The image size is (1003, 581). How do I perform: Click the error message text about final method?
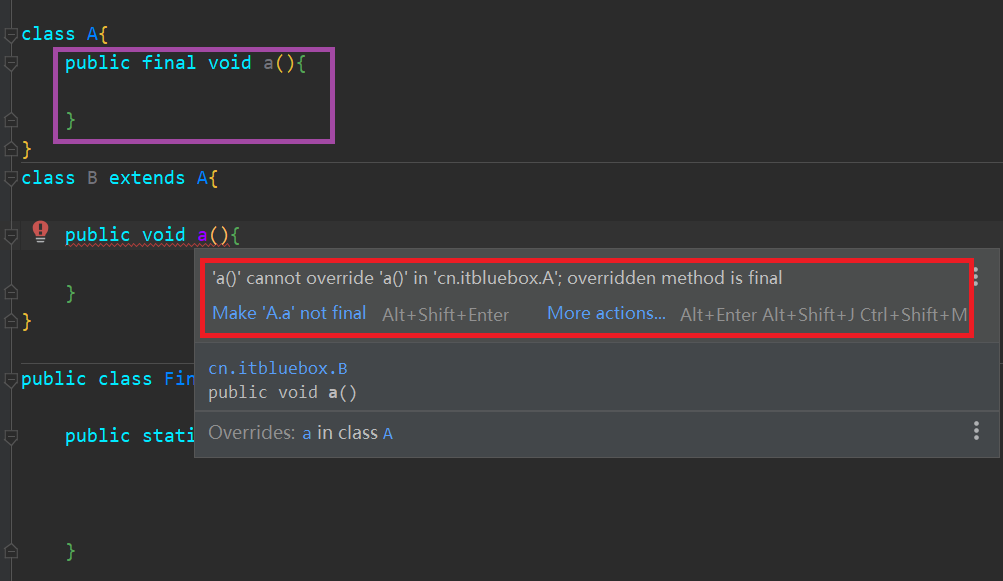(497, 278)
